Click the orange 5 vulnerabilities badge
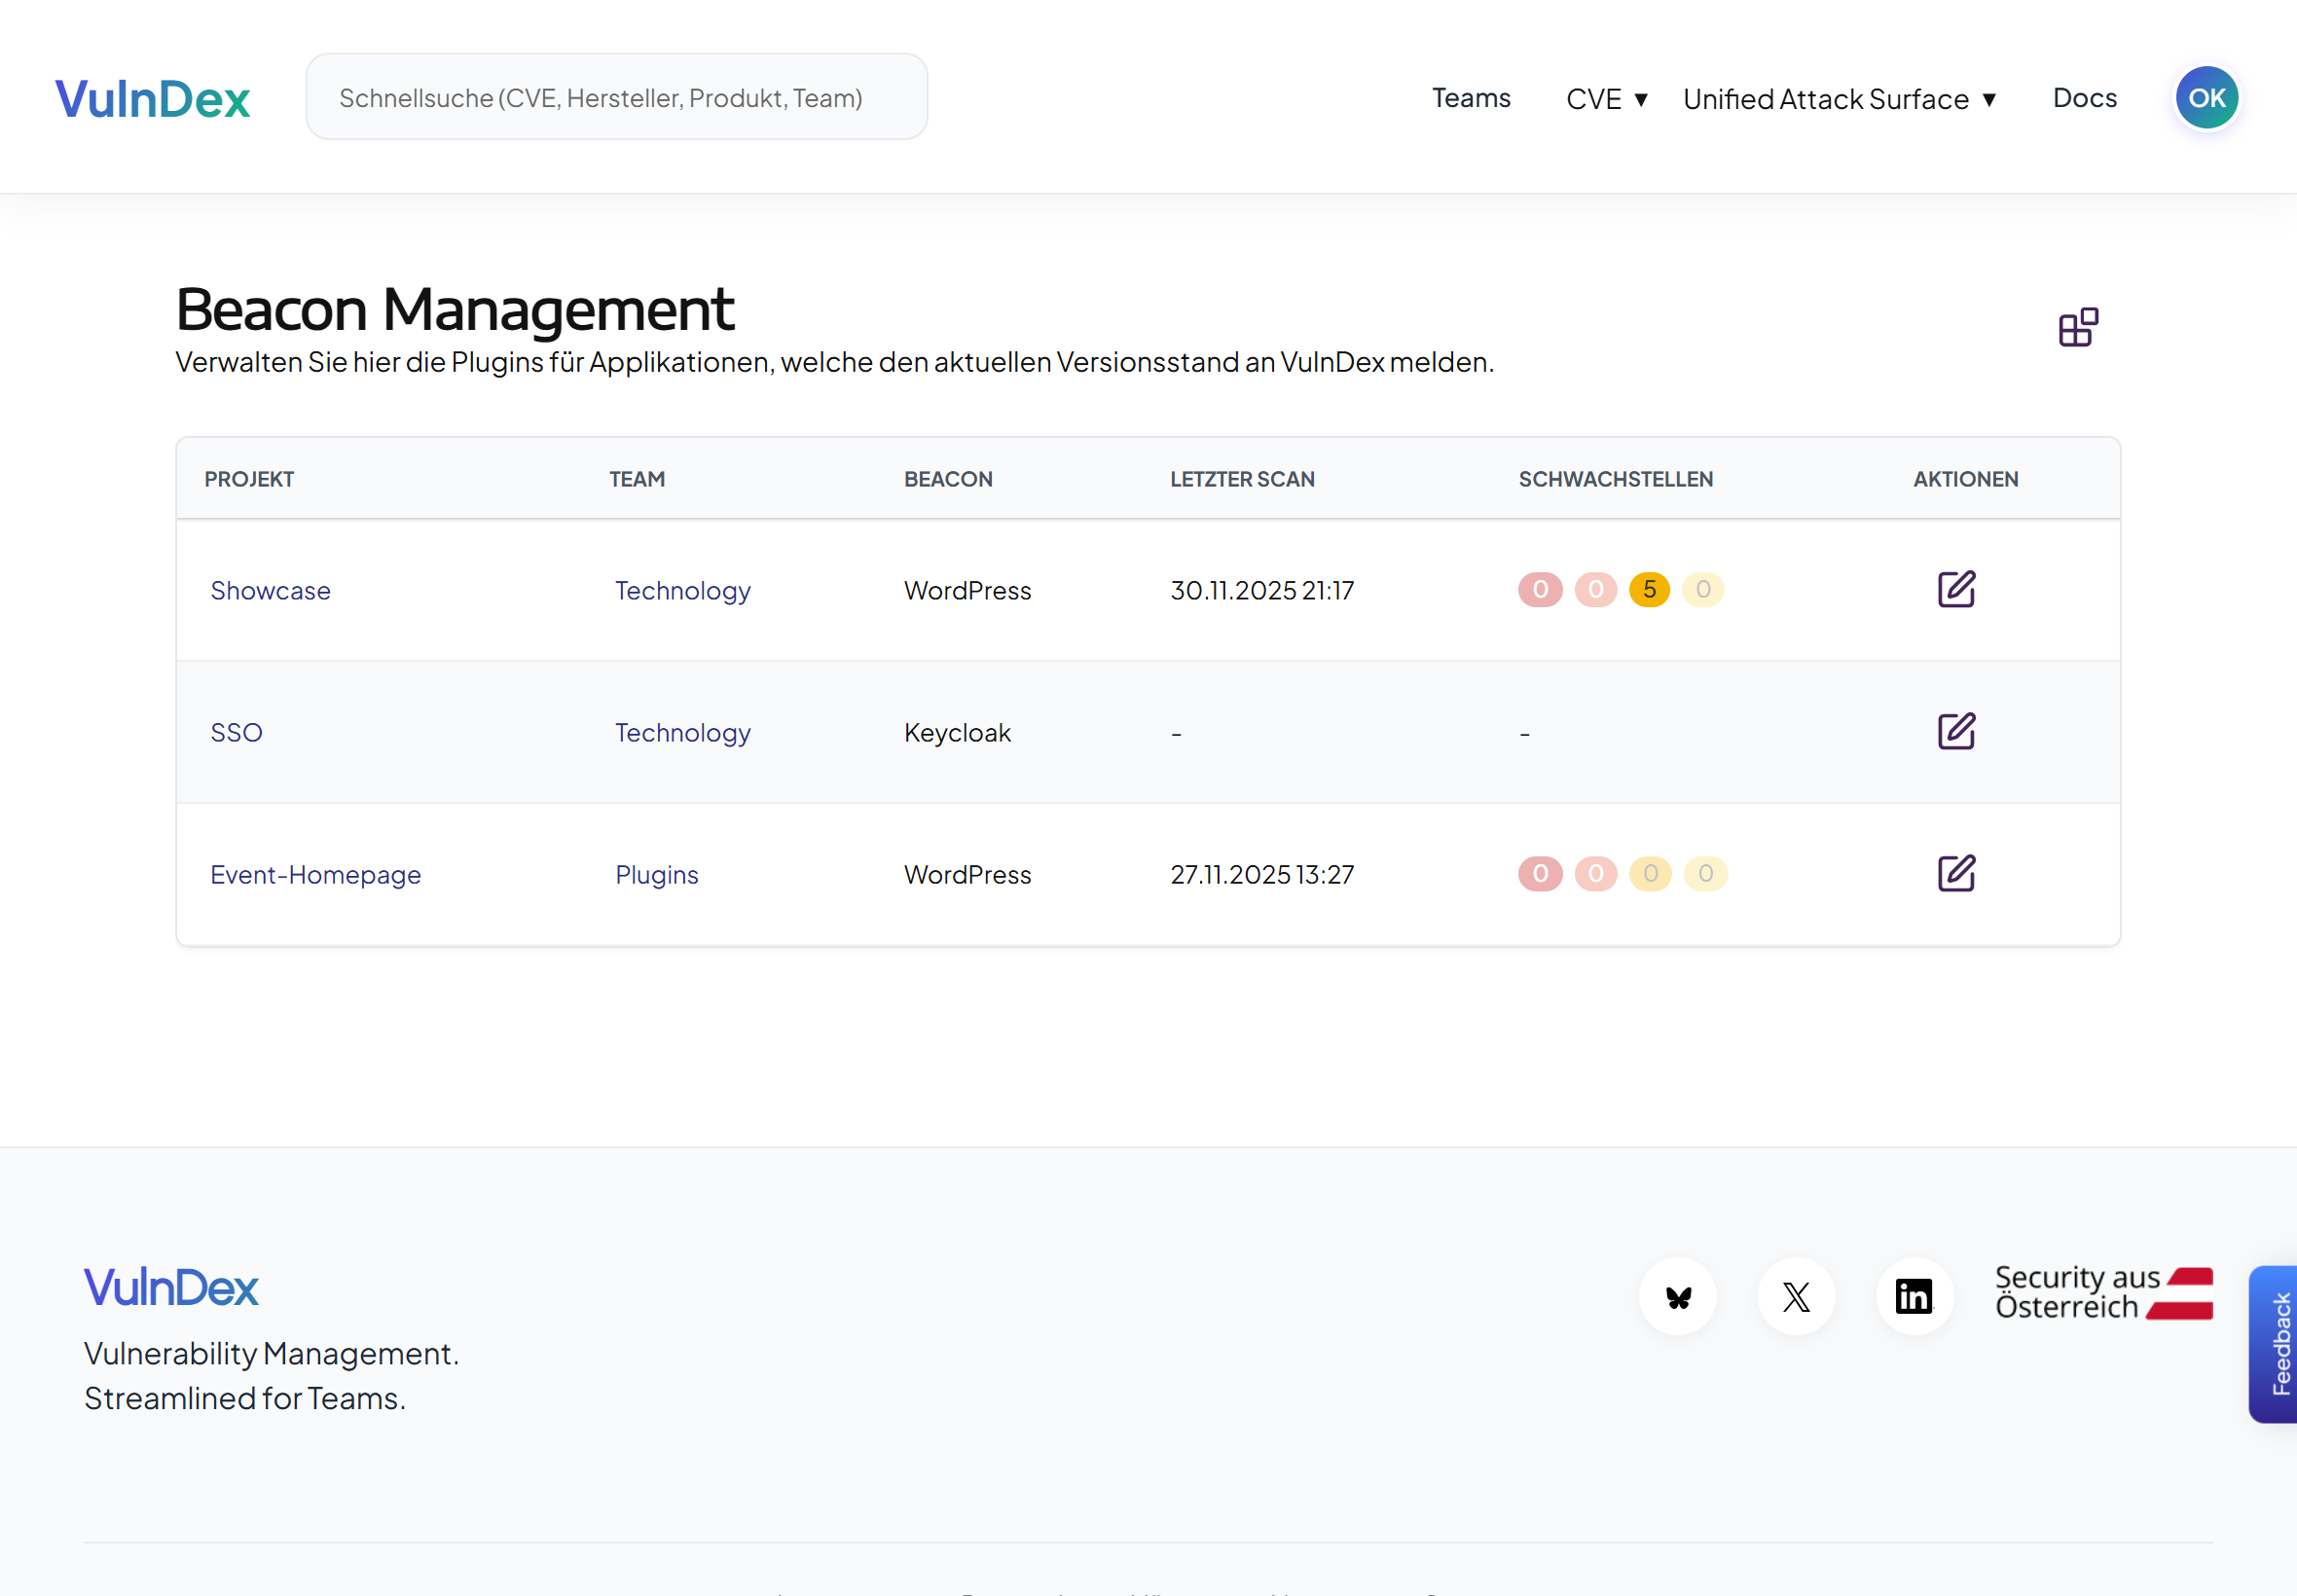This screenshot has height=1596, width=2297. point(1649,590)
